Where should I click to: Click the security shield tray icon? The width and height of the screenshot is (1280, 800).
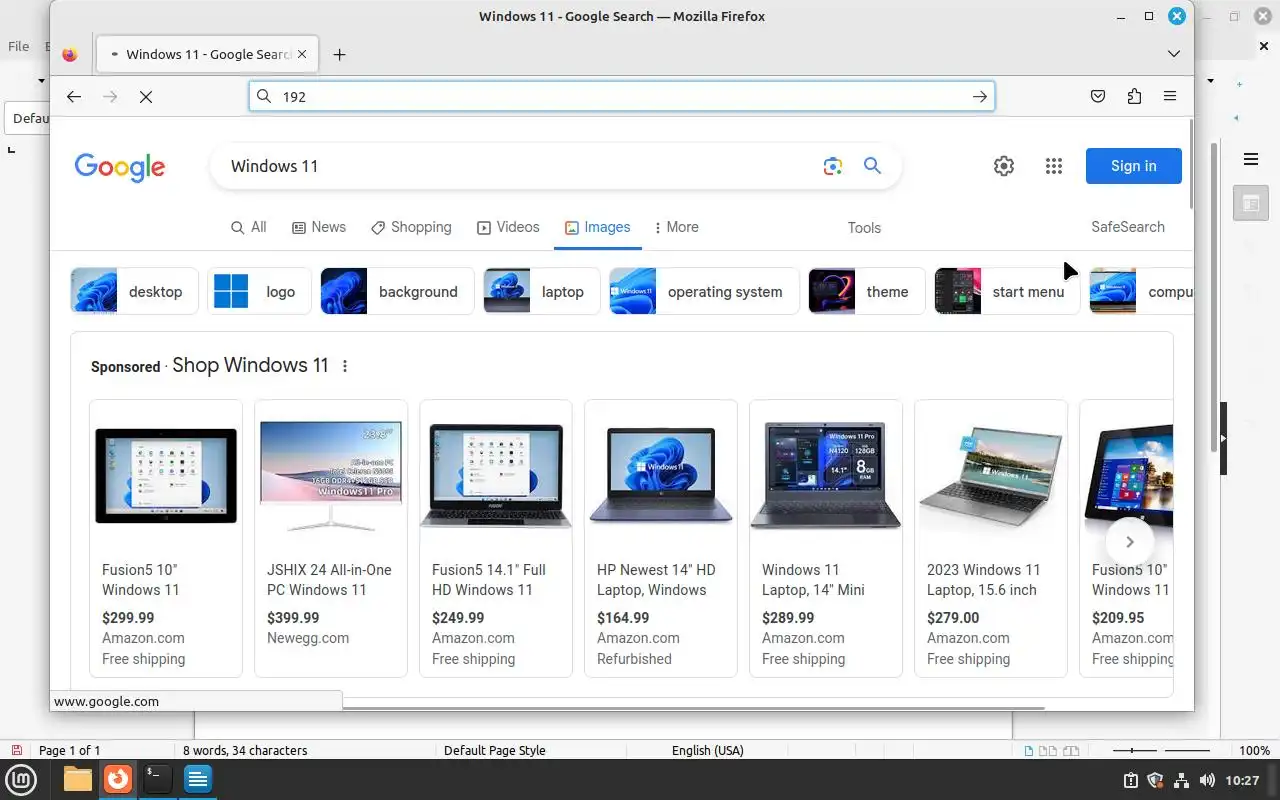tap(1155, 780)
